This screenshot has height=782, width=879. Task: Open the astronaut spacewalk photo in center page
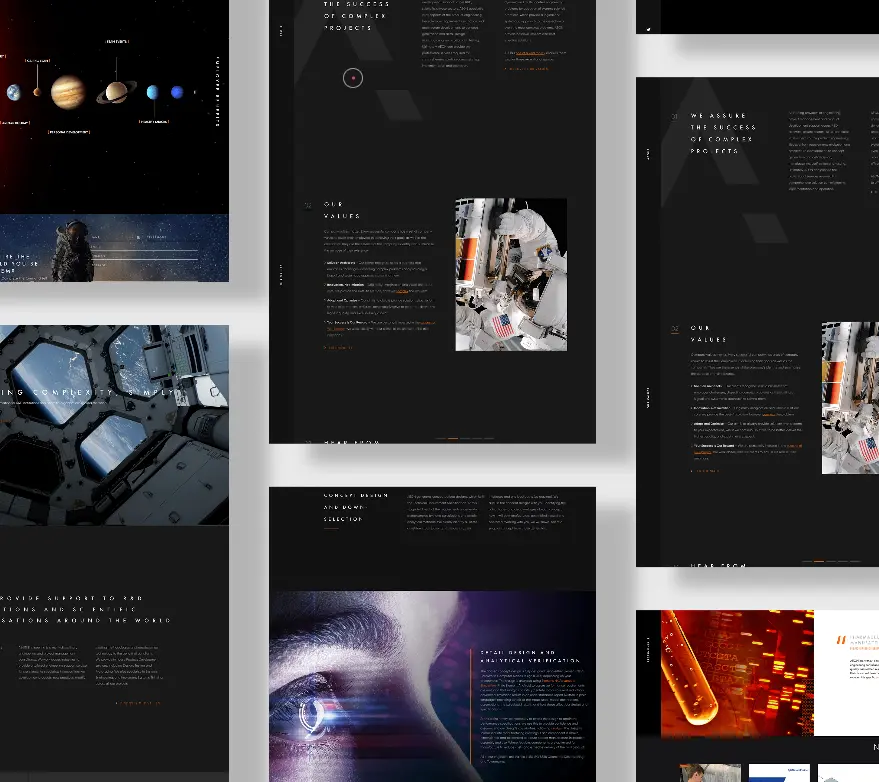click(510, 274)
